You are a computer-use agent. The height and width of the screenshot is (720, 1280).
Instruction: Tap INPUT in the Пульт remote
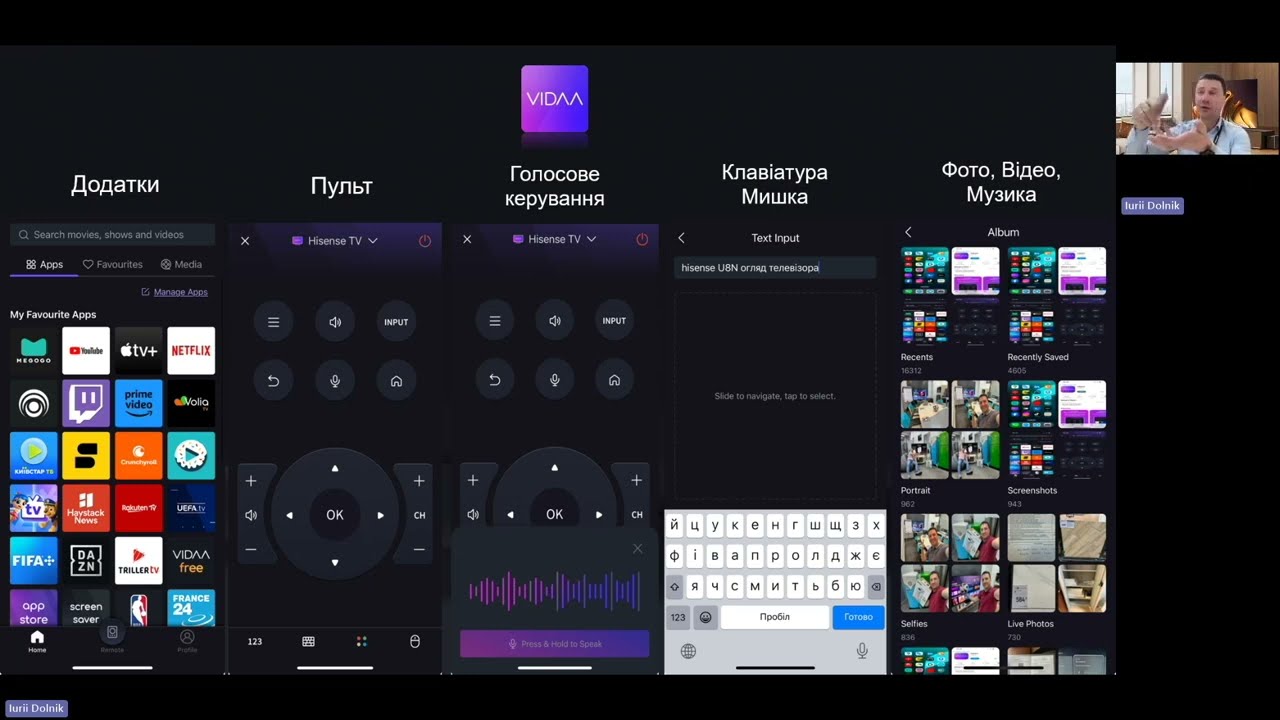point(397,322)
